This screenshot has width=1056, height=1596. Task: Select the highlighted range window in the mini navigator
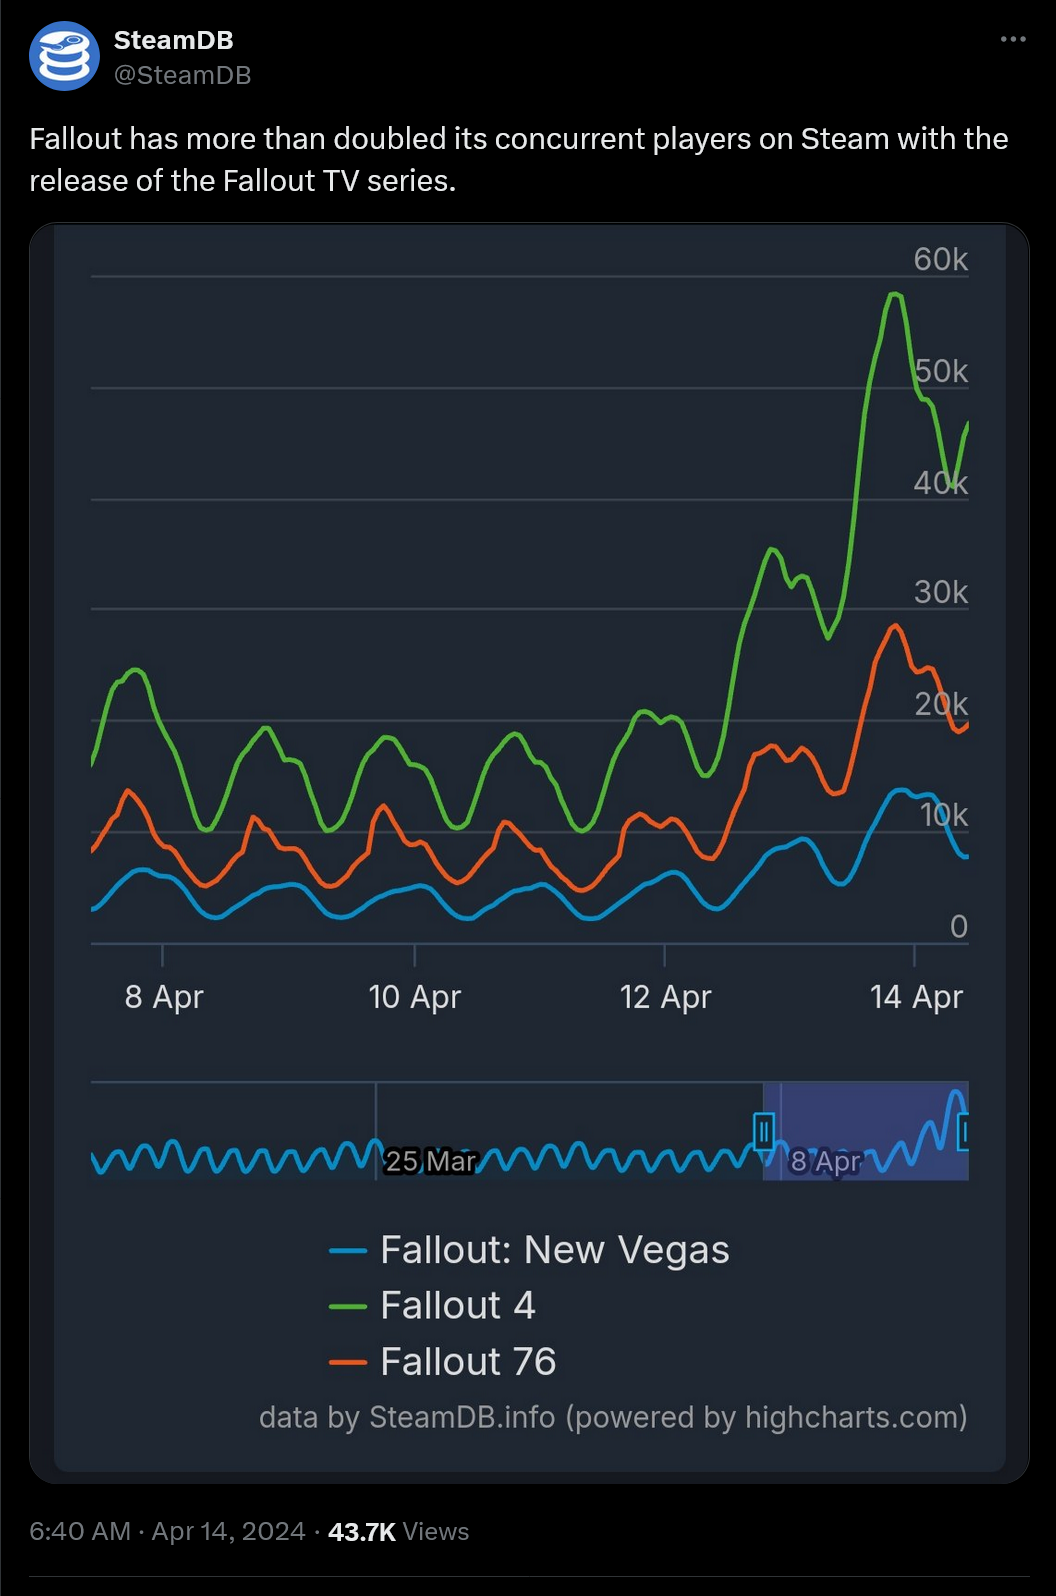tap(865, 1131)
